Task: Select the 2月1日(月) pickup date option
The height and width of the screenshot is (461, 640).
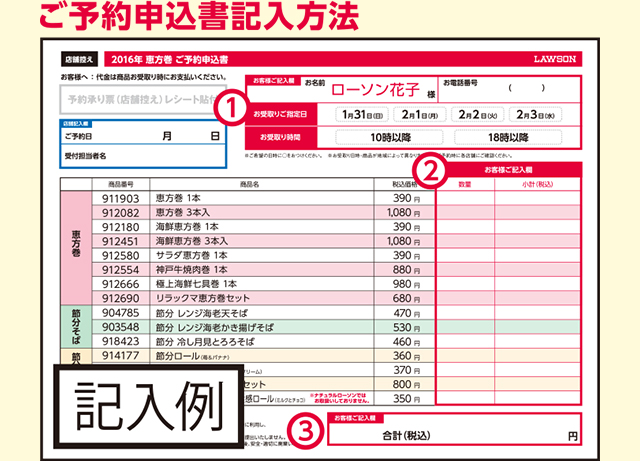Action: coord(420,115)
